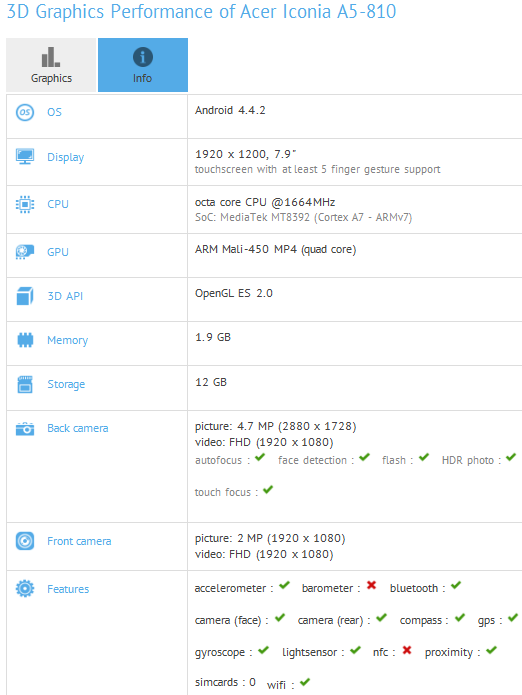Click the Display monitor icon
This screenshot has height=695, width=522.
[25, 156]
